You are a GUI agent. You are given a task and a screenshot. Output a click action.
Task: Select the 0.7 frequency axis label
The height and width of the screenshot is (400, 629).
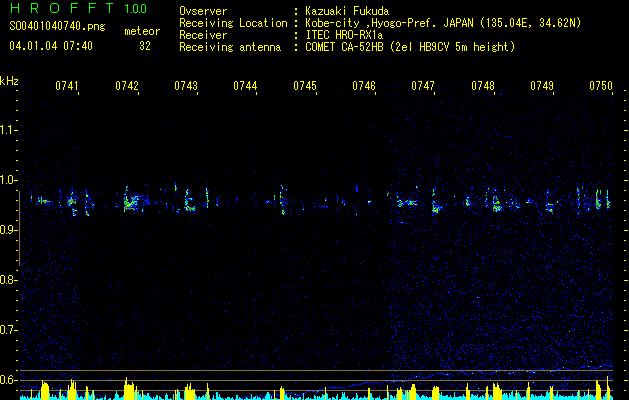click(9, 330)
